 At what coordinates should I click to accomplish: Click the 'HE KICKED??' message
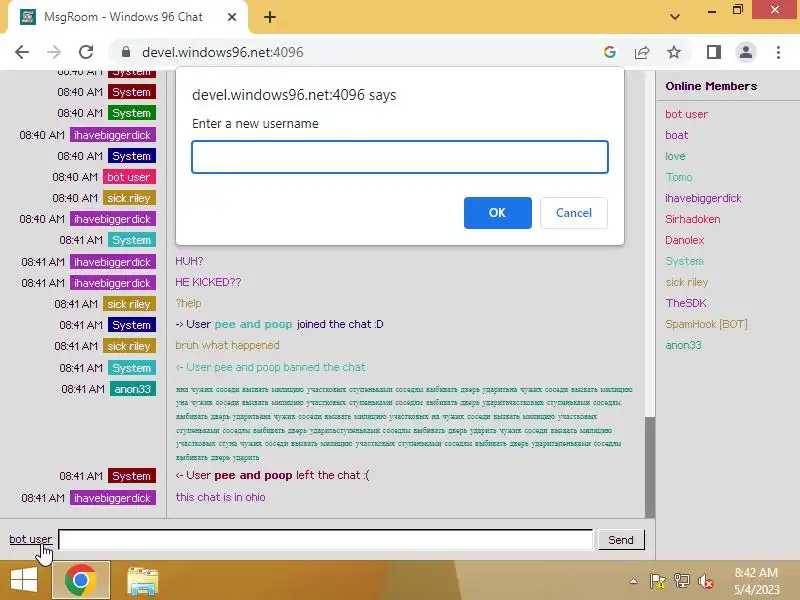pos(208,282)
